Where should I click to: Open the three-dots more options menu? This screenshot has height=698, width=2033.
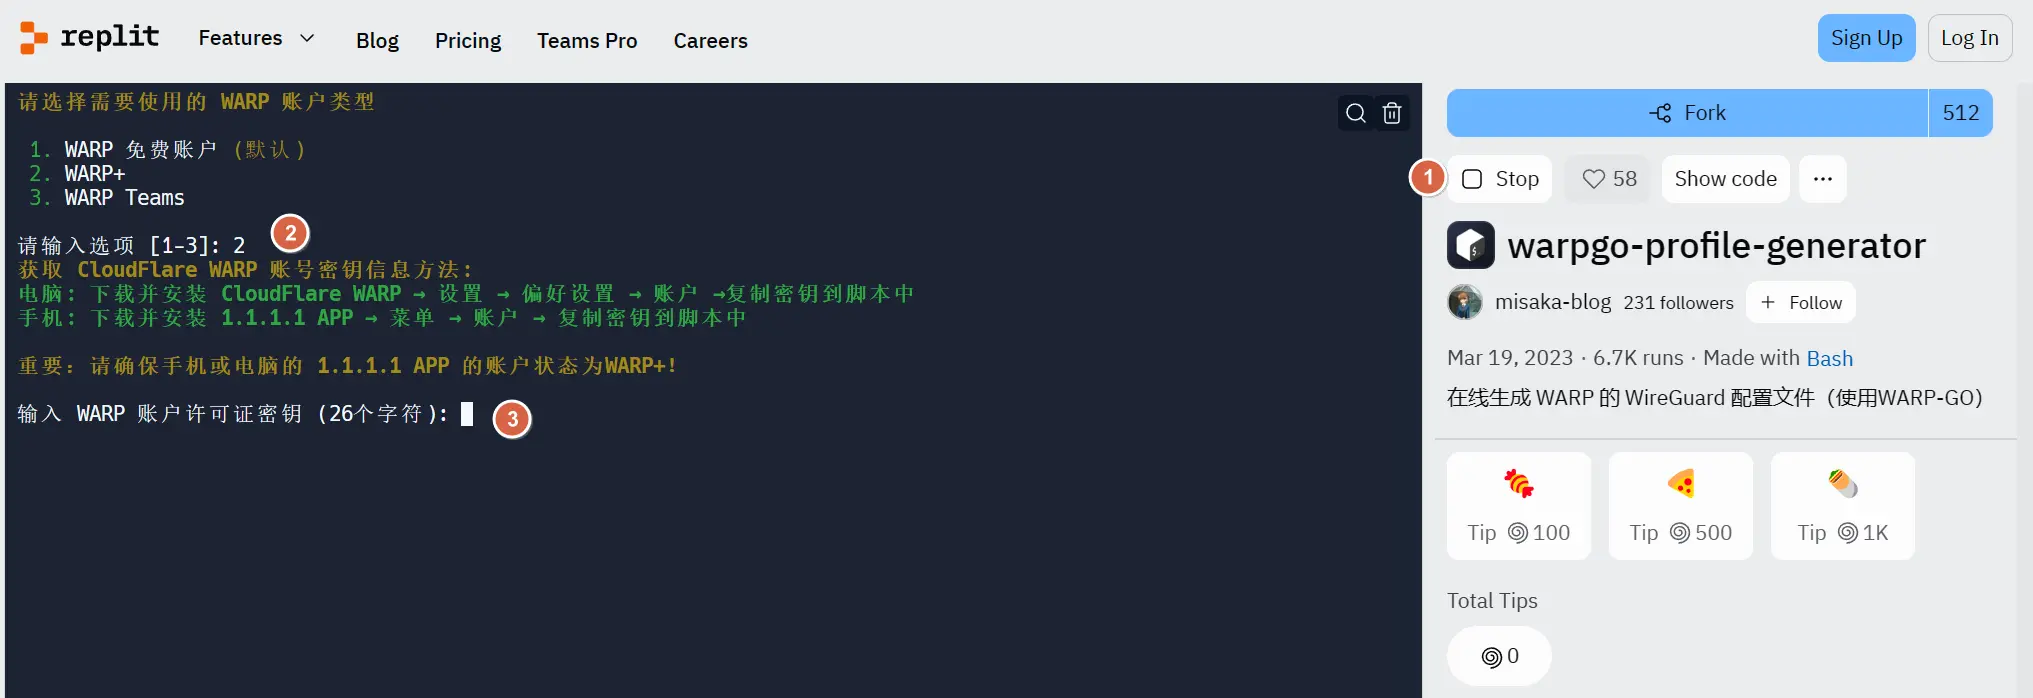[1823, 179]
